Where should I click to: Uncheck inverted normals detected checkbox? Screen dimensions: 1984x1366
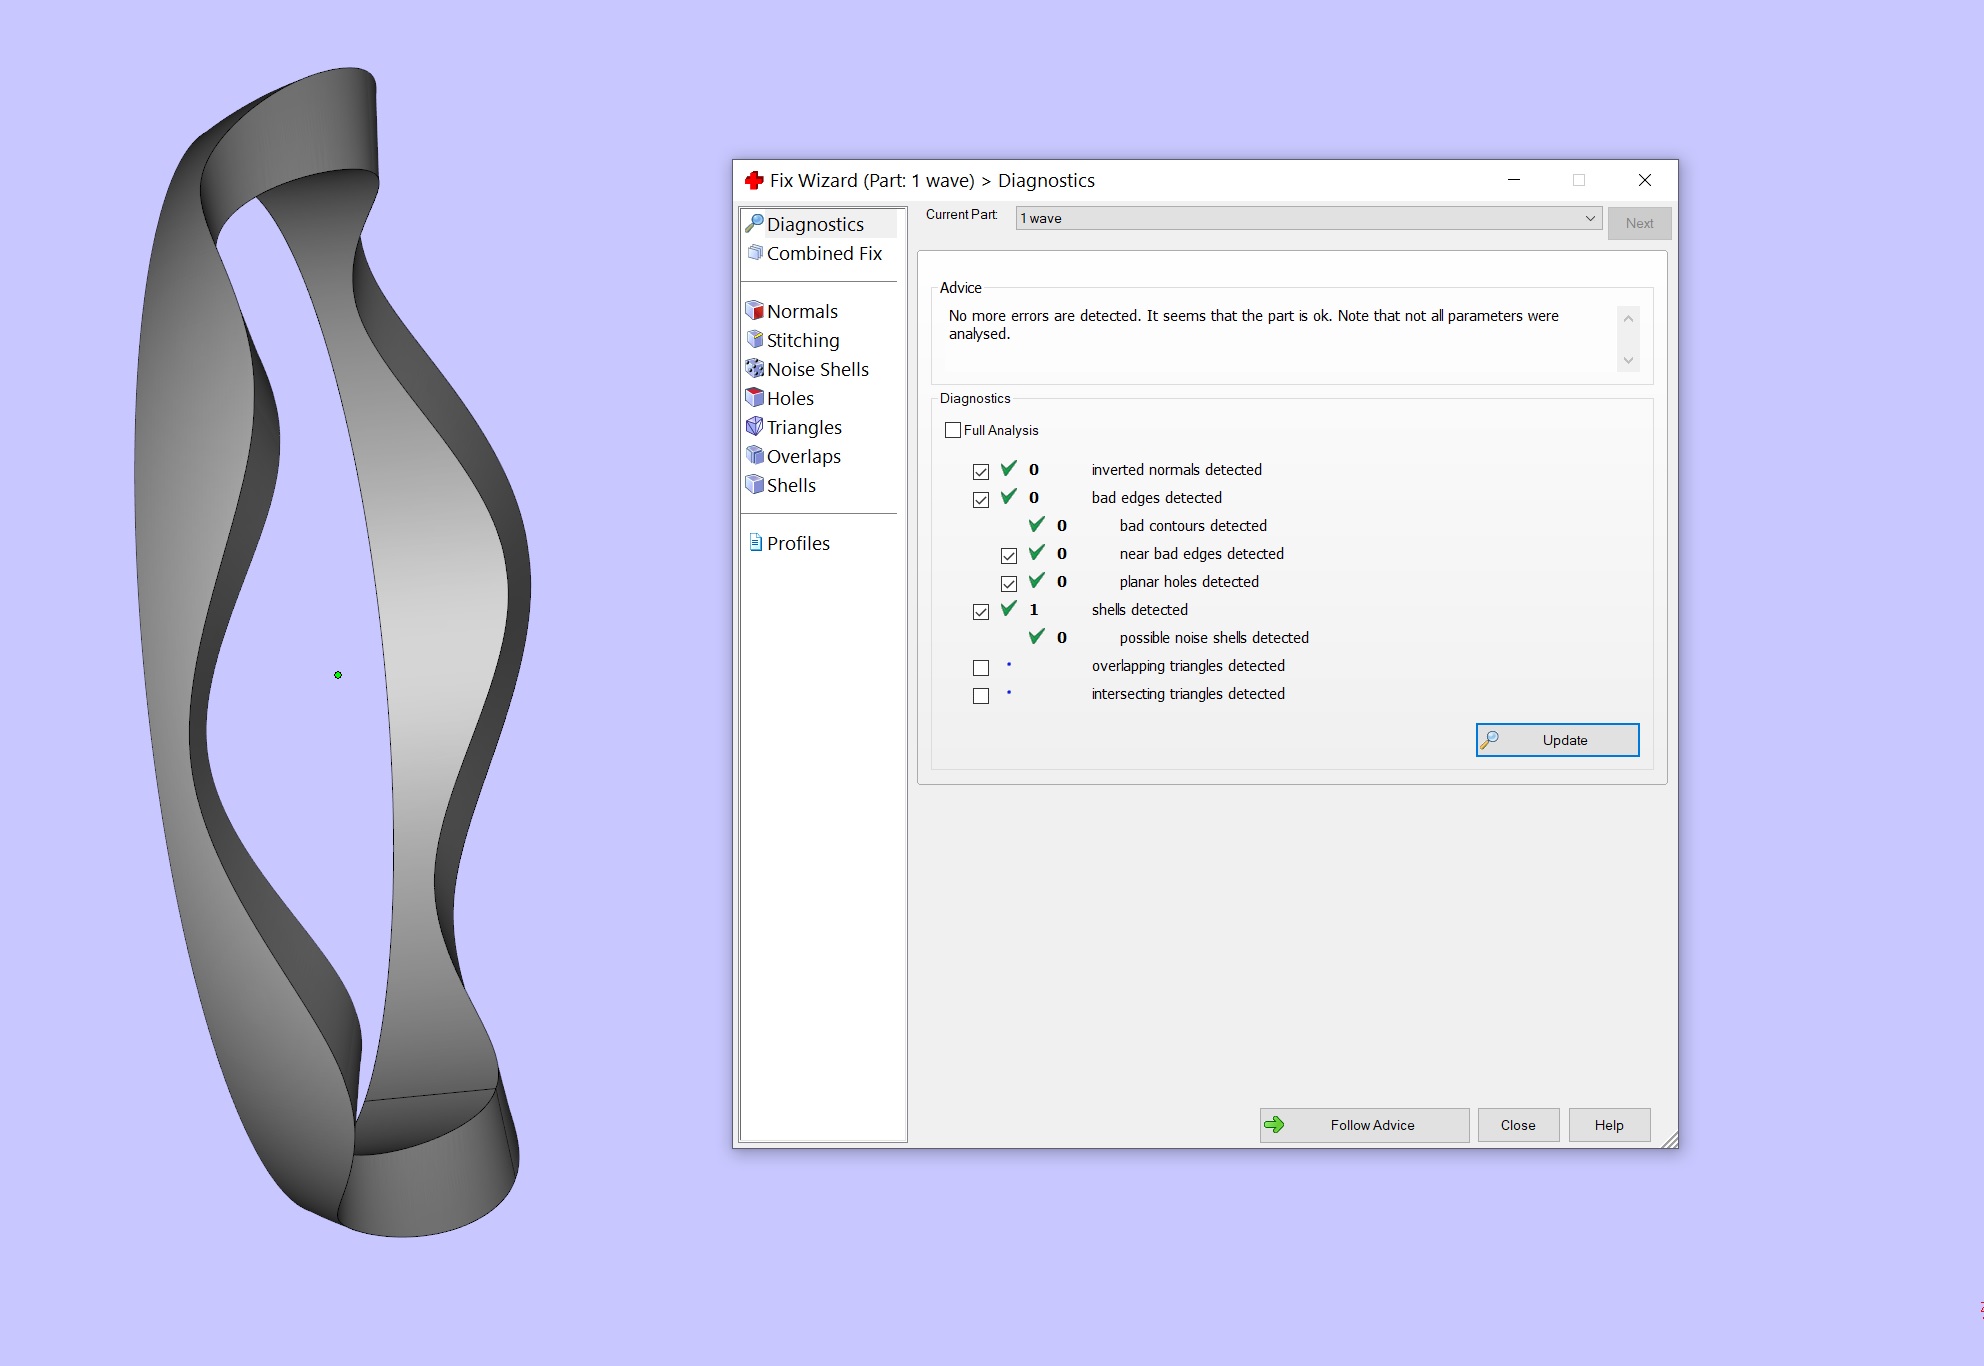tap(981, 471)
